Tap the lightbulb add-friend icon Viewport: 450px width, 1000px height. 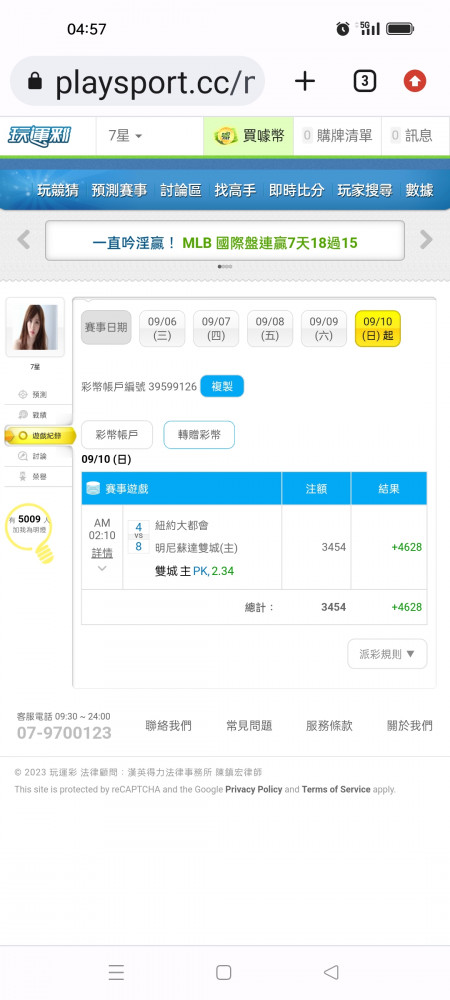click(29, 531)
